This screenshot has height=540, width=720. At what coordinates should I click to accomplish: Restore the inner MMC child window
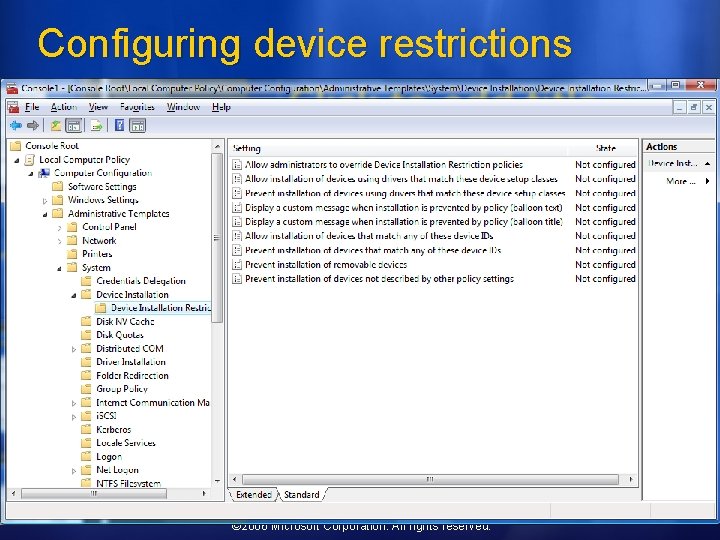point(694,107)
